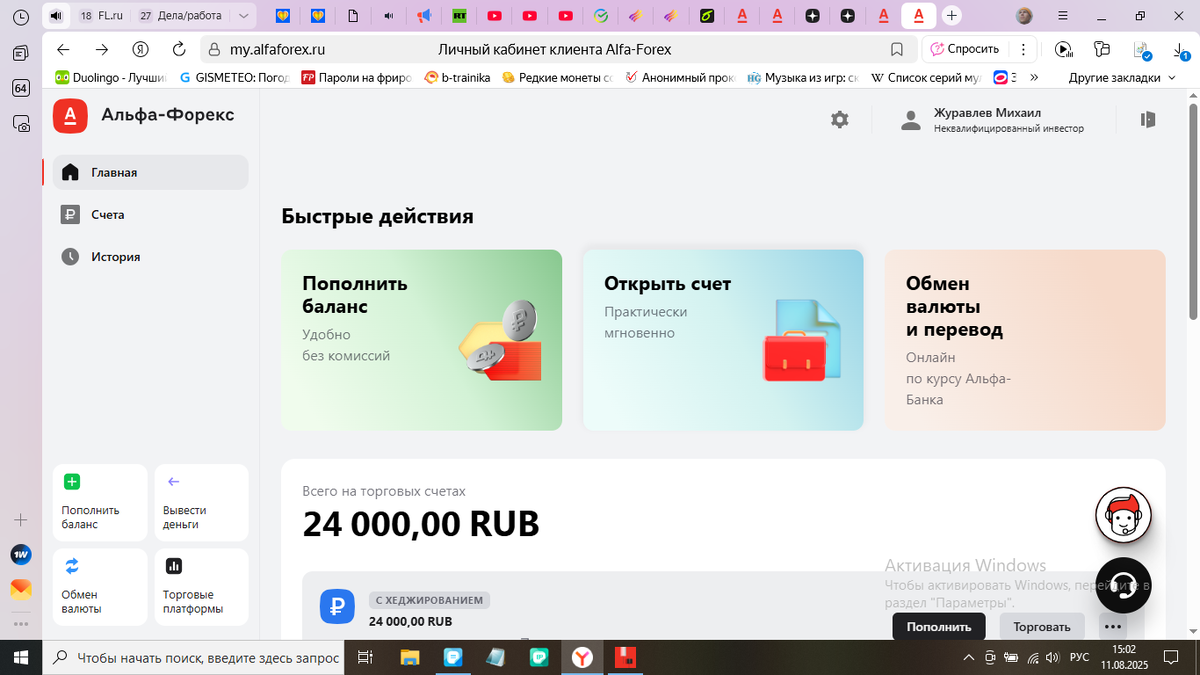
Task: Expand the bookmarks overflow chevron
Action: pyautogui.click(x=1033, y=77)
